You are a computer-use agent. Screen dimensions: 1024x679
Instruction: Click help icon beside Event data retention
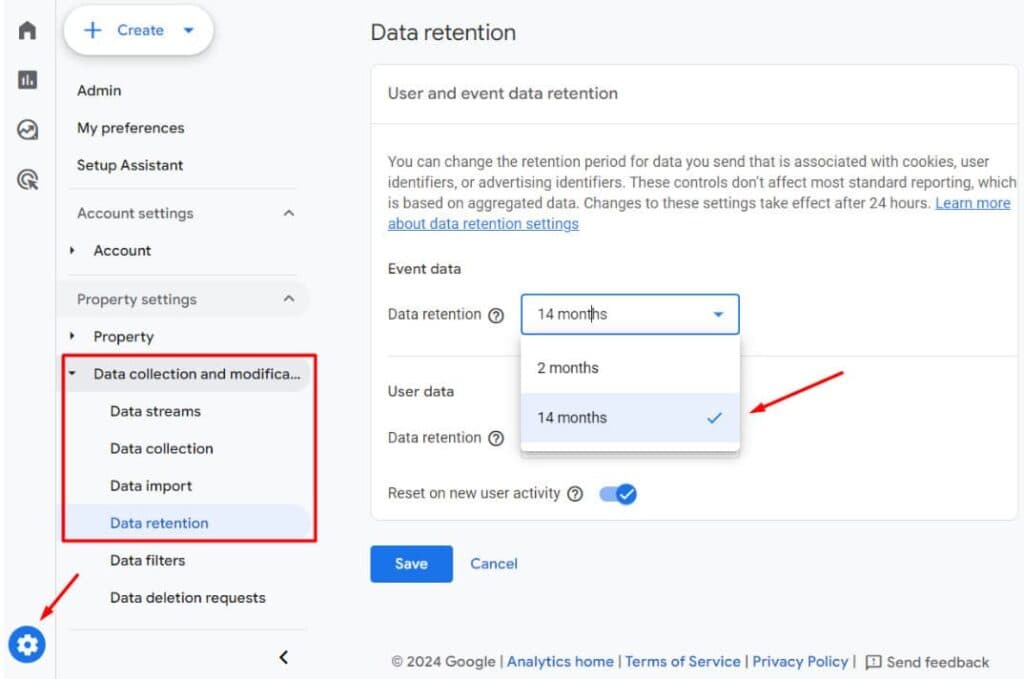[496, 315]
